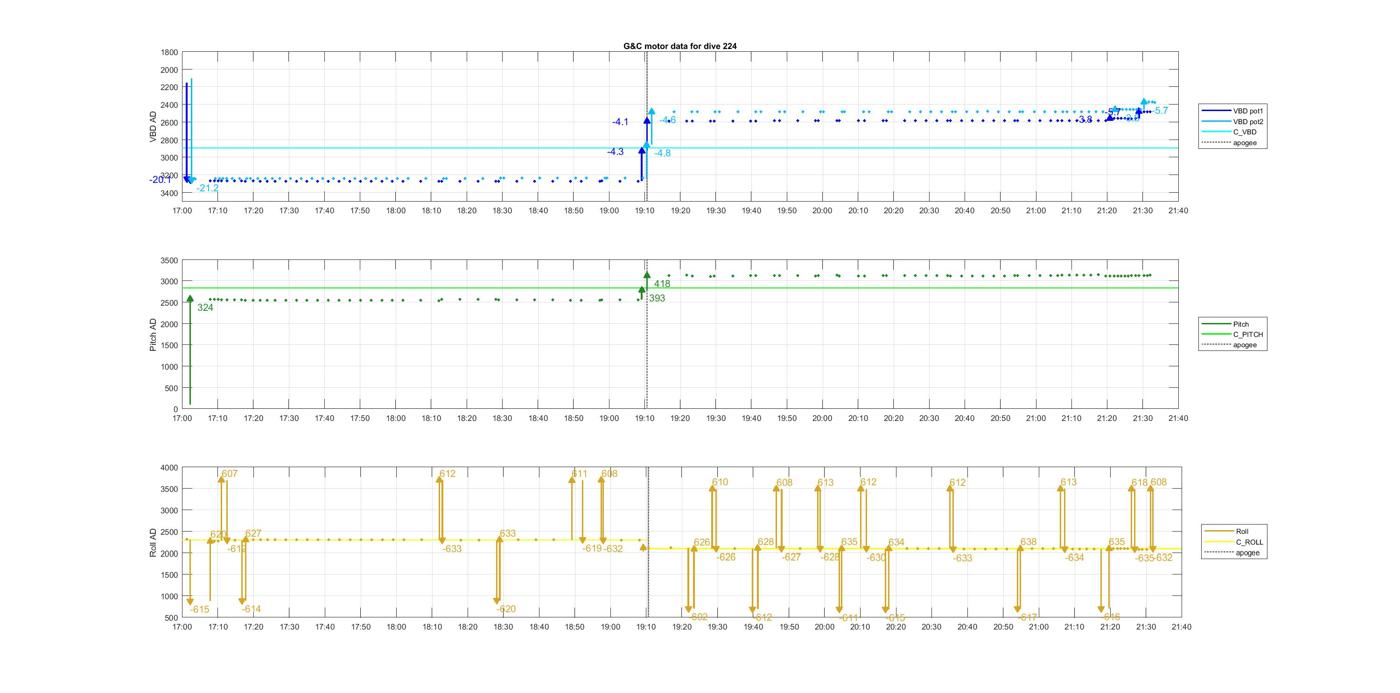Click the "1800" tick on the VBD y-axis

coord(170,52)
